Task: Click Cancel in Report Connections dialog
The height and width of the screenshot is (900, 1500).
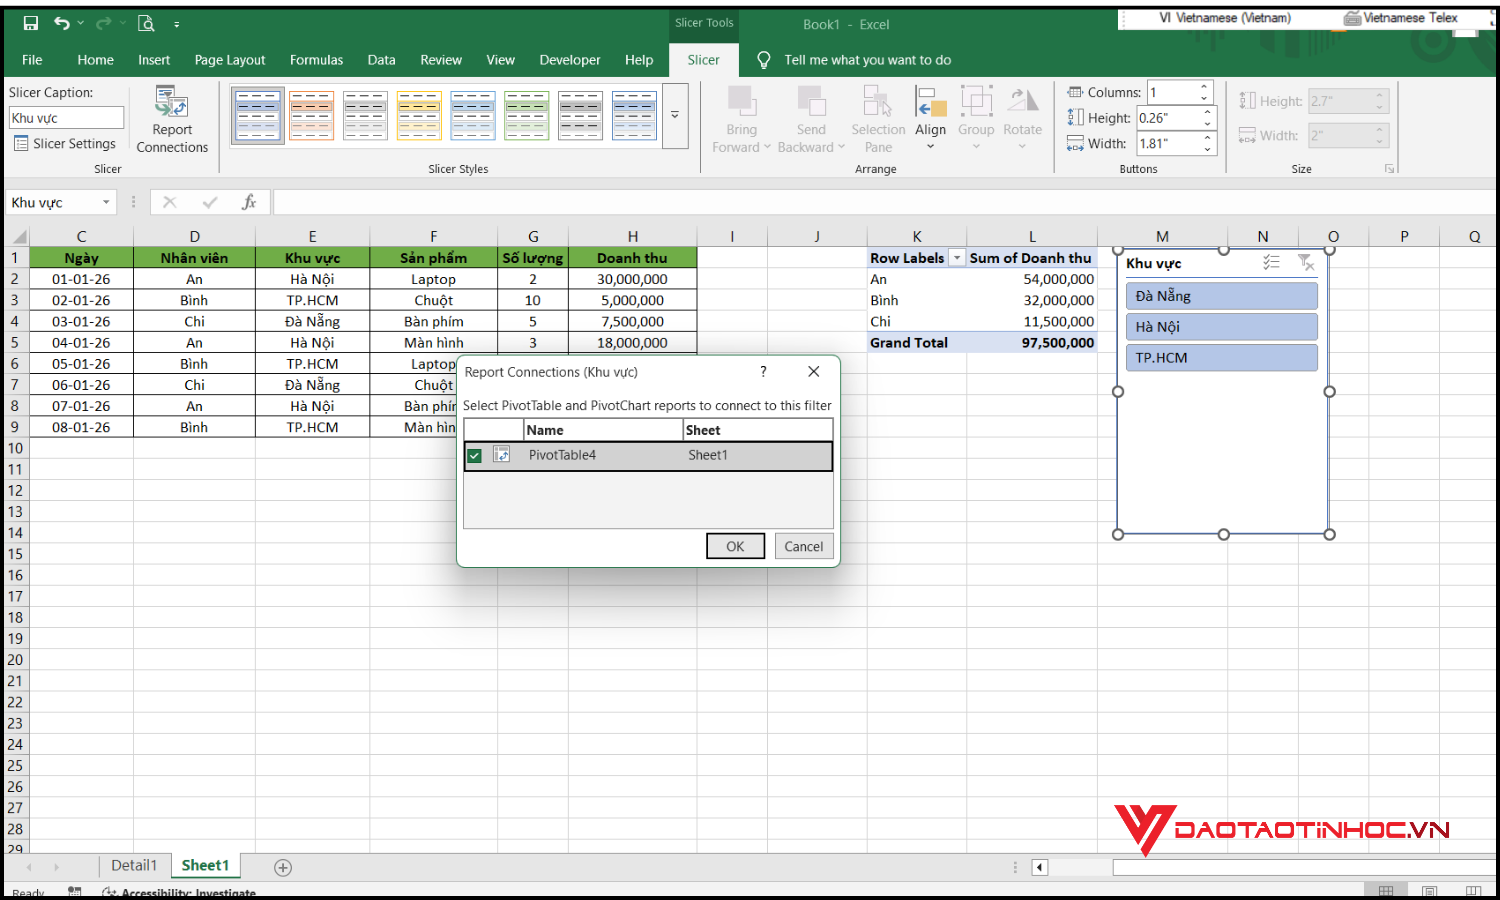Action: pyautogui.click(x=803, y=546)
